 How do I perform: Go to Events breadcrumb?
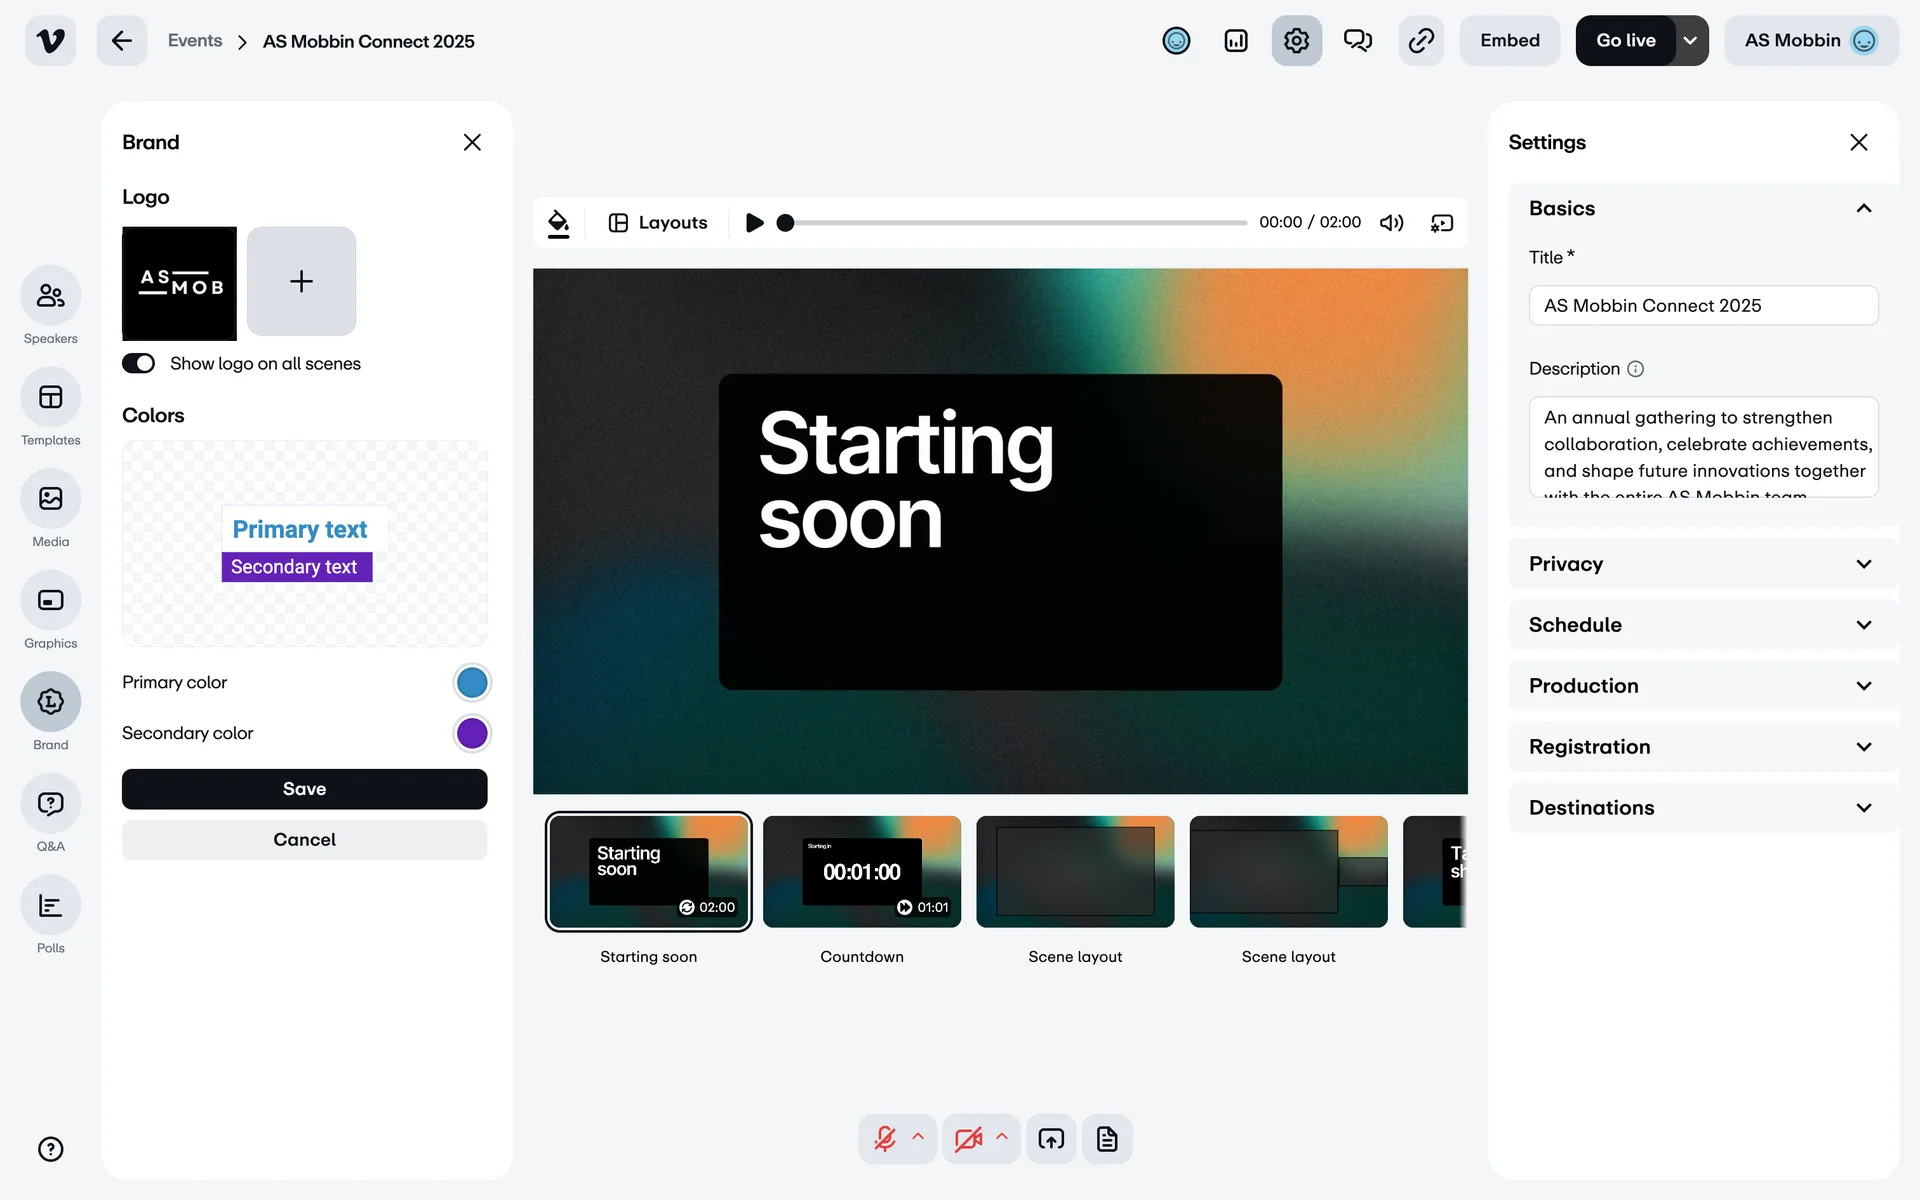tap(195, 41)
